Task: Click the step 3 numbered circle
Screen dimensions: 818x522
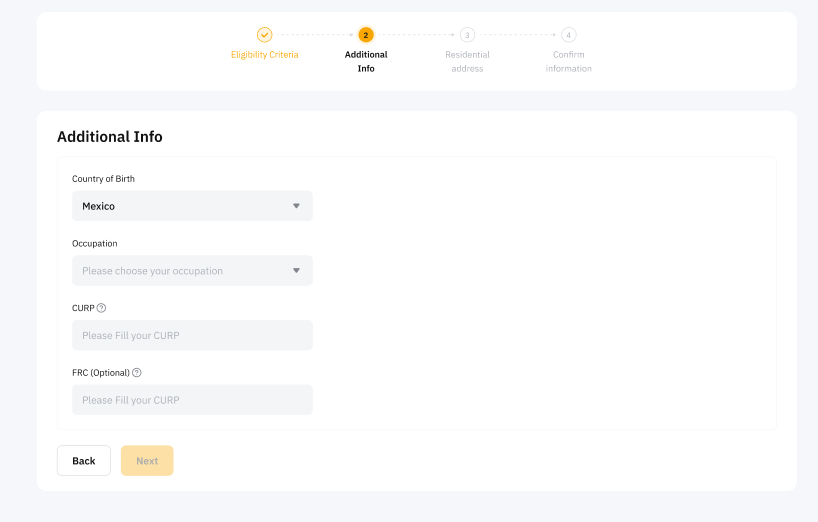Action: (467, 35)
